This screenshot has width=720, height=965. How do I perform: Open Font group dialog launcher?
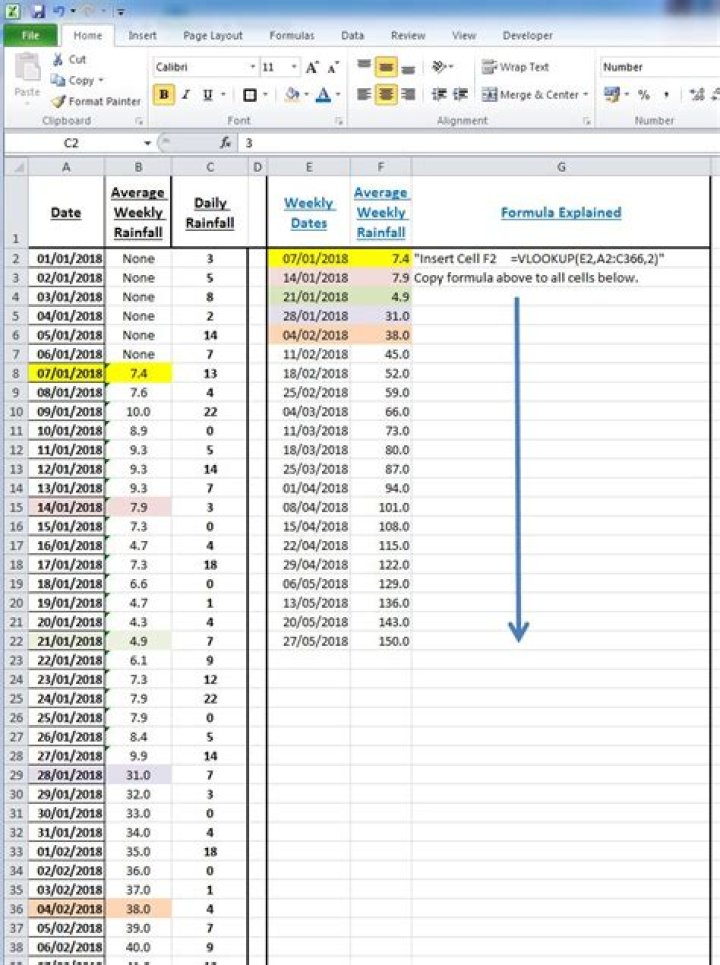(x=339, y=121)
